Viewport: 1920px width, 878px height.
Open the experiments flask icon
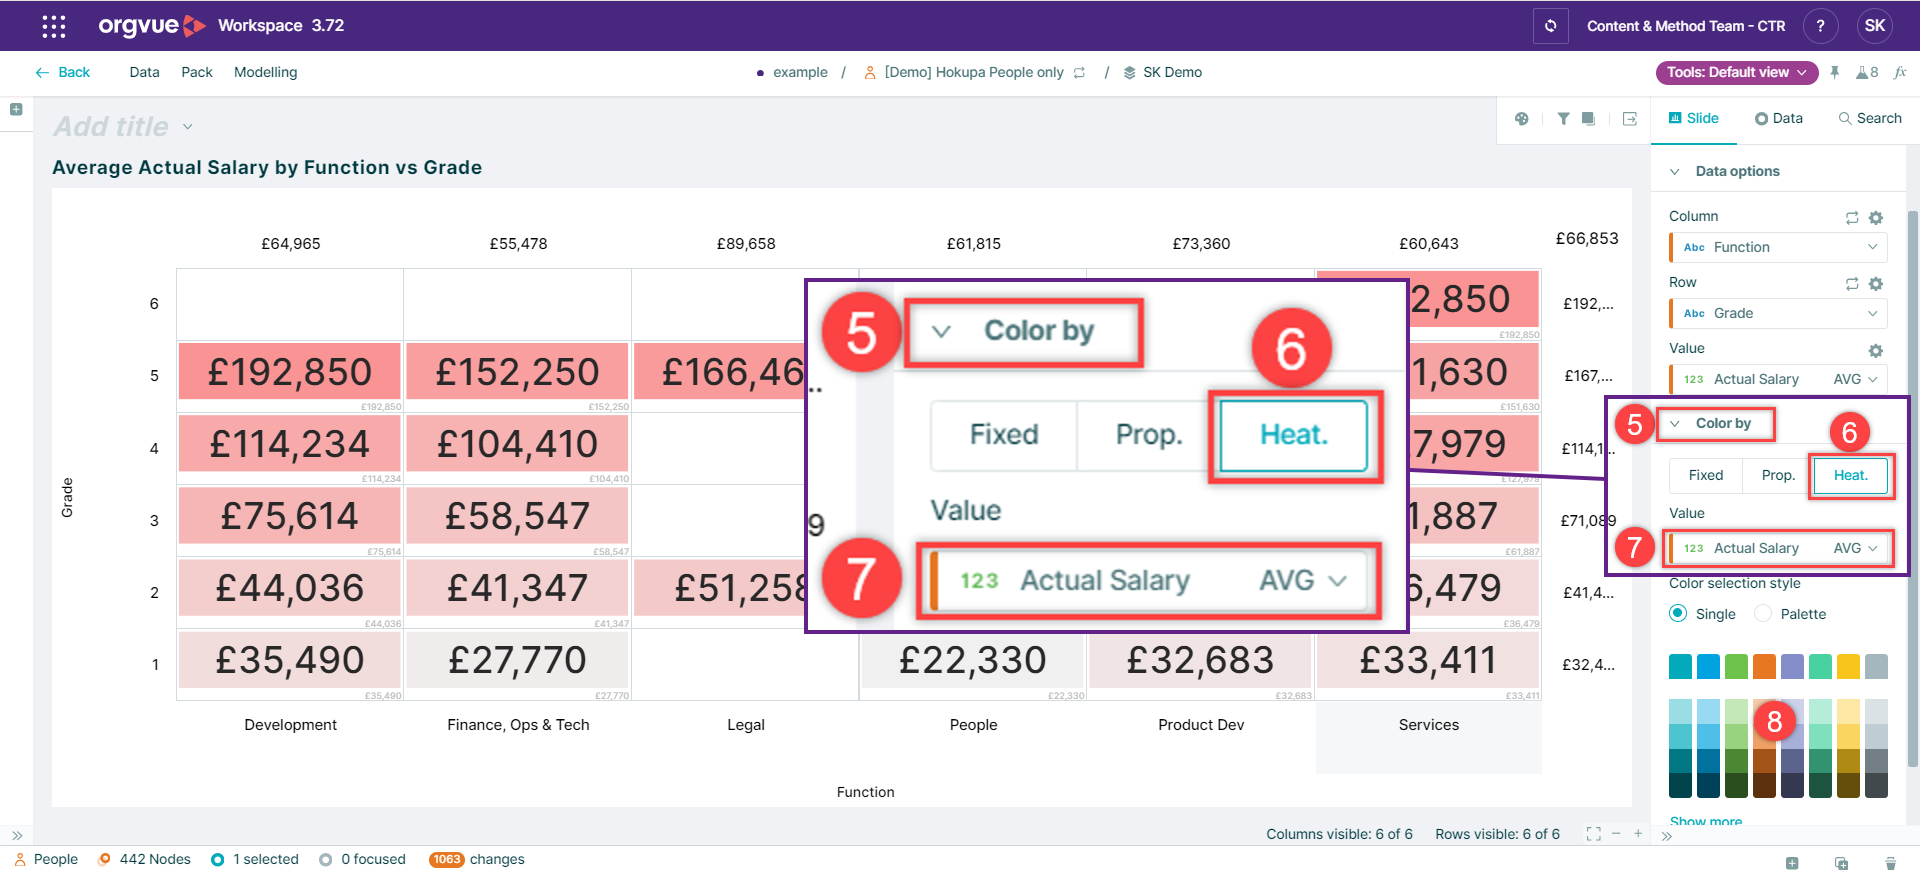pos(1867,72)
